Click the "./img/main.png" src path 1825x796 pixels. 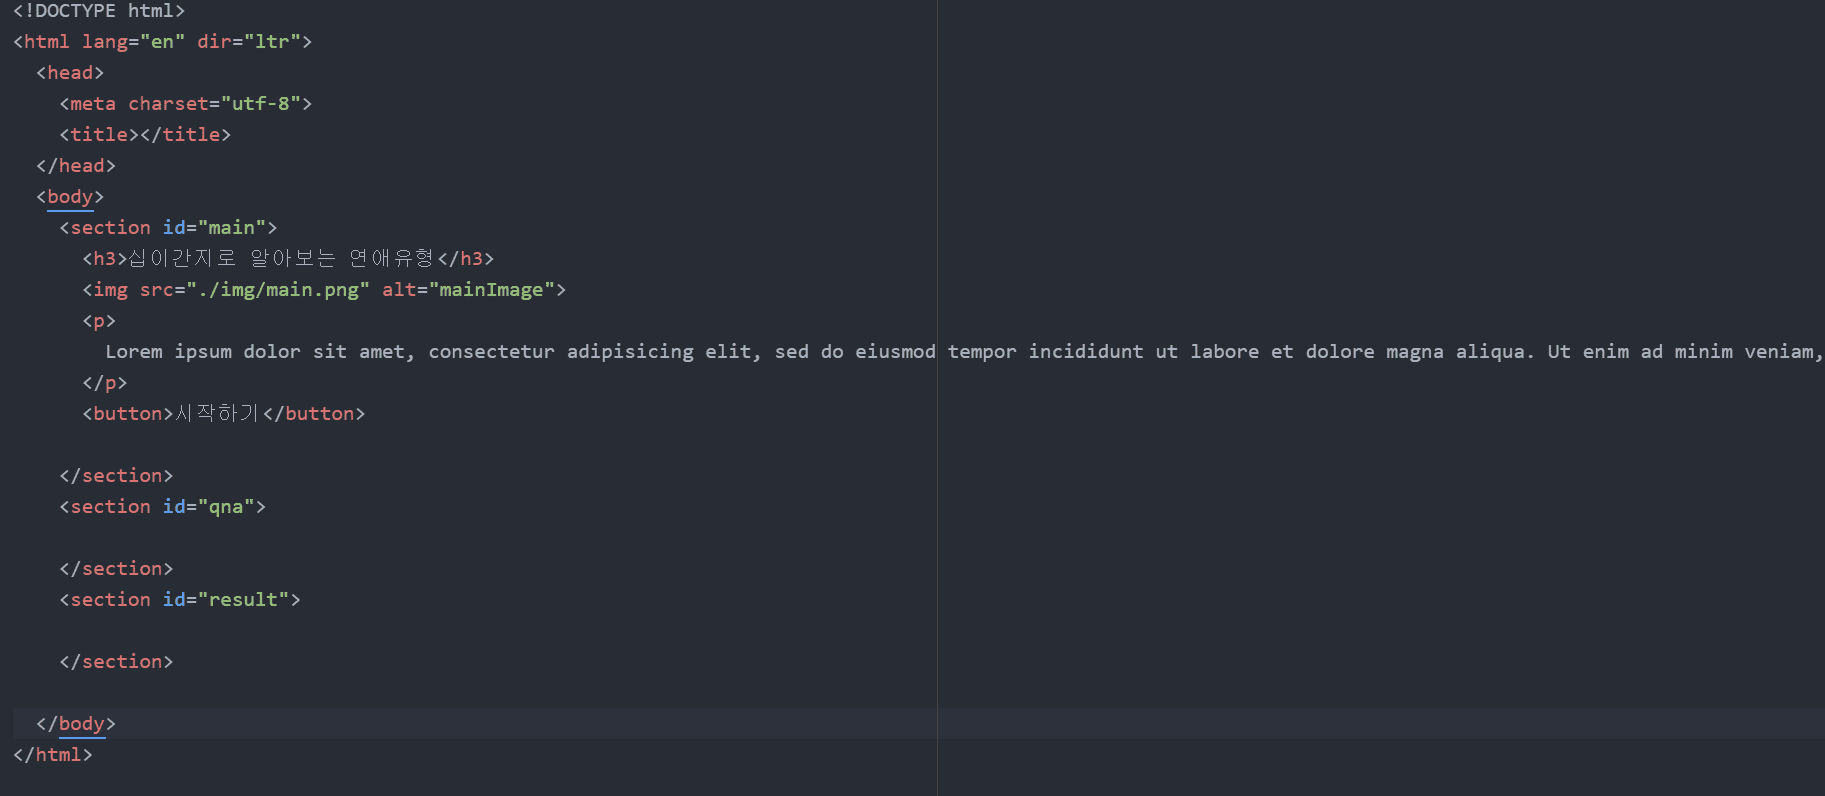277,290
